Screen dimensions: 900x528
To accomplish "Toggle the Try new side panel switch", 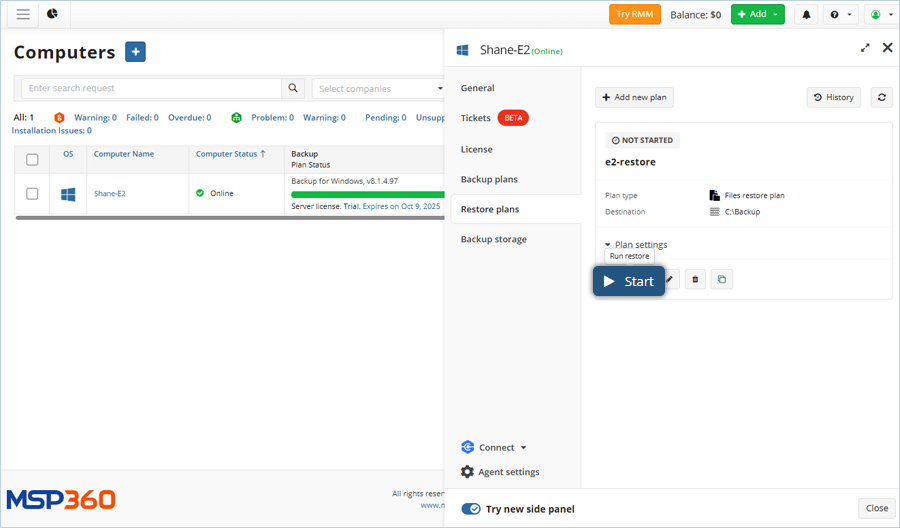I will (471, 509).
